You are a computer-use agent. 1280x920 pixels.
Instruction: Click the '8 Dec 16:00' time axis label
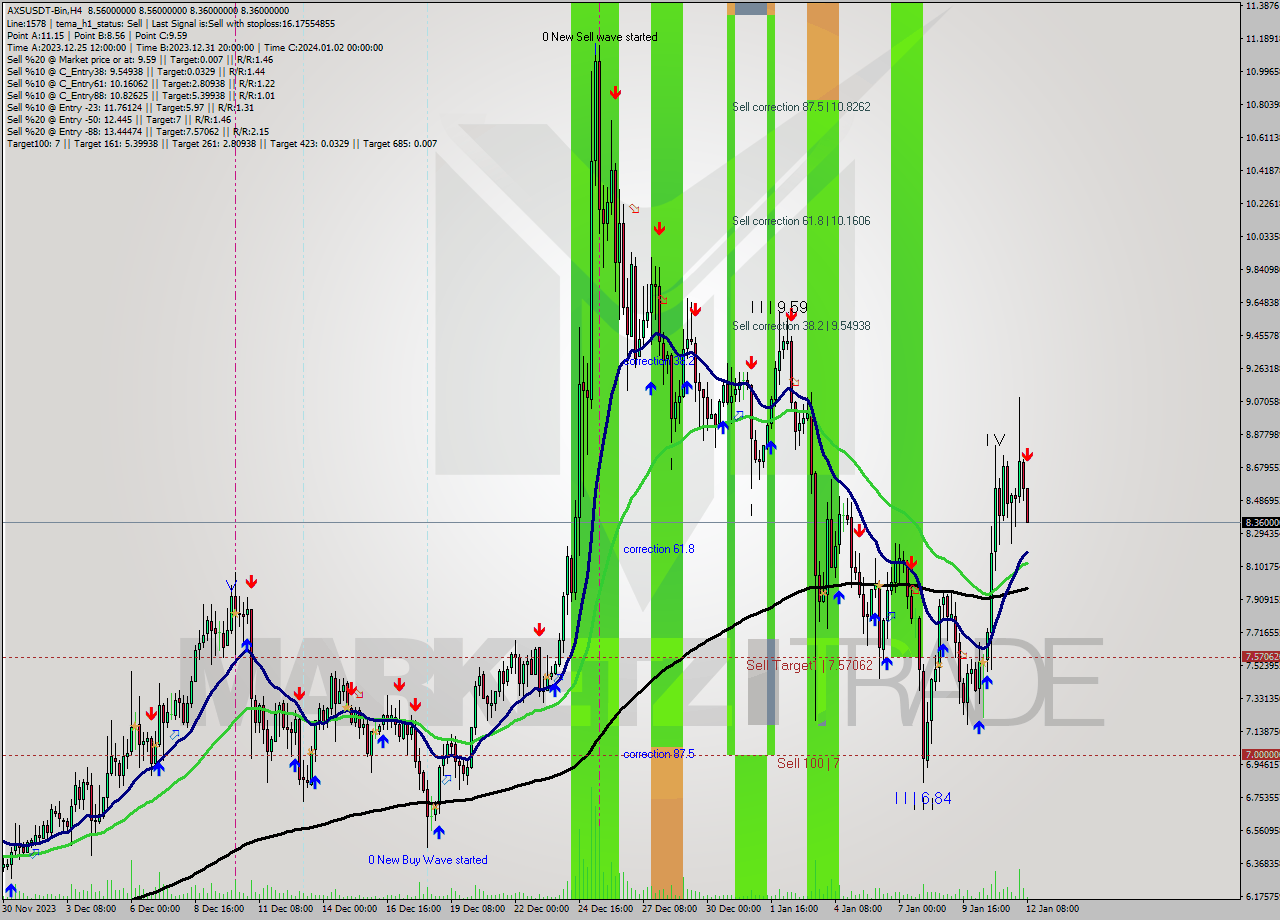221,909
